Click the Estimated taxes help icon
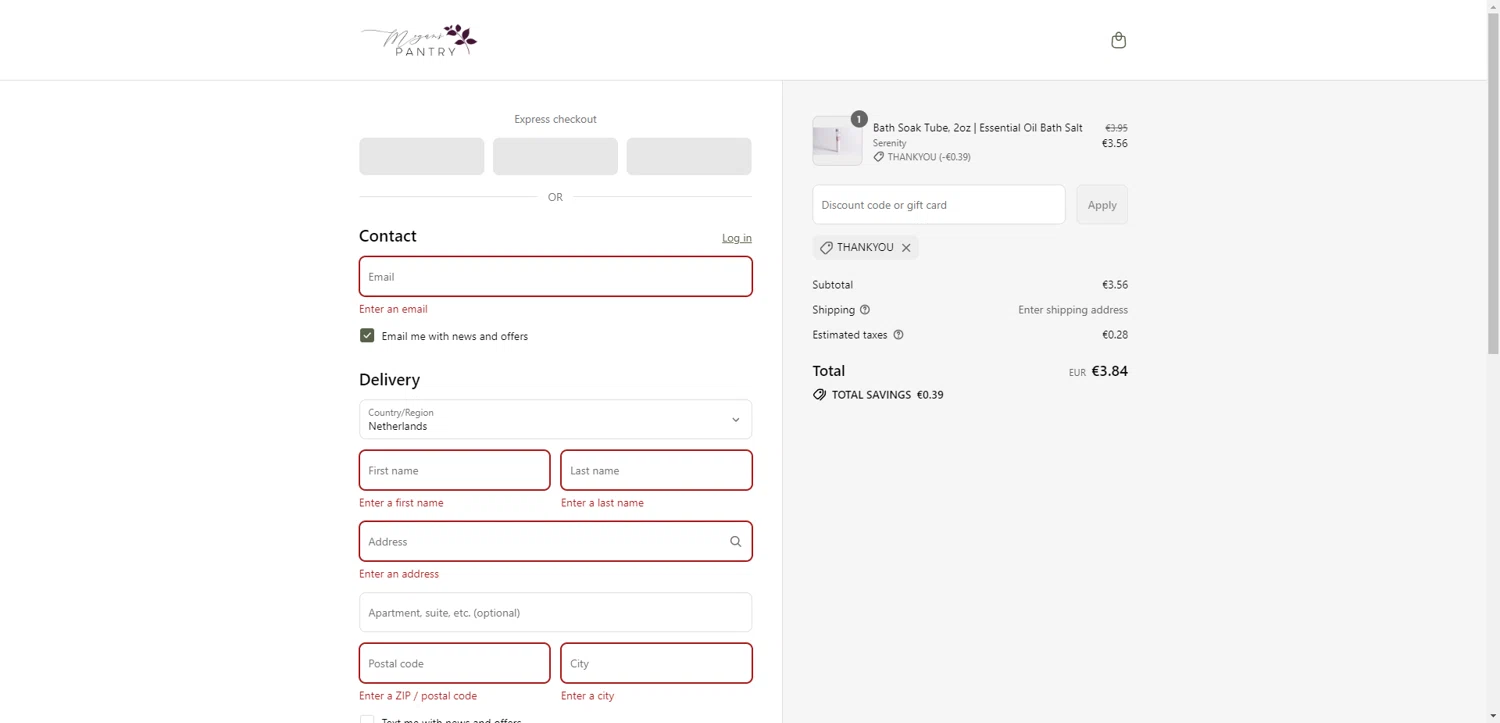The height and width of the screenshot is (723, 1500). 898,335
